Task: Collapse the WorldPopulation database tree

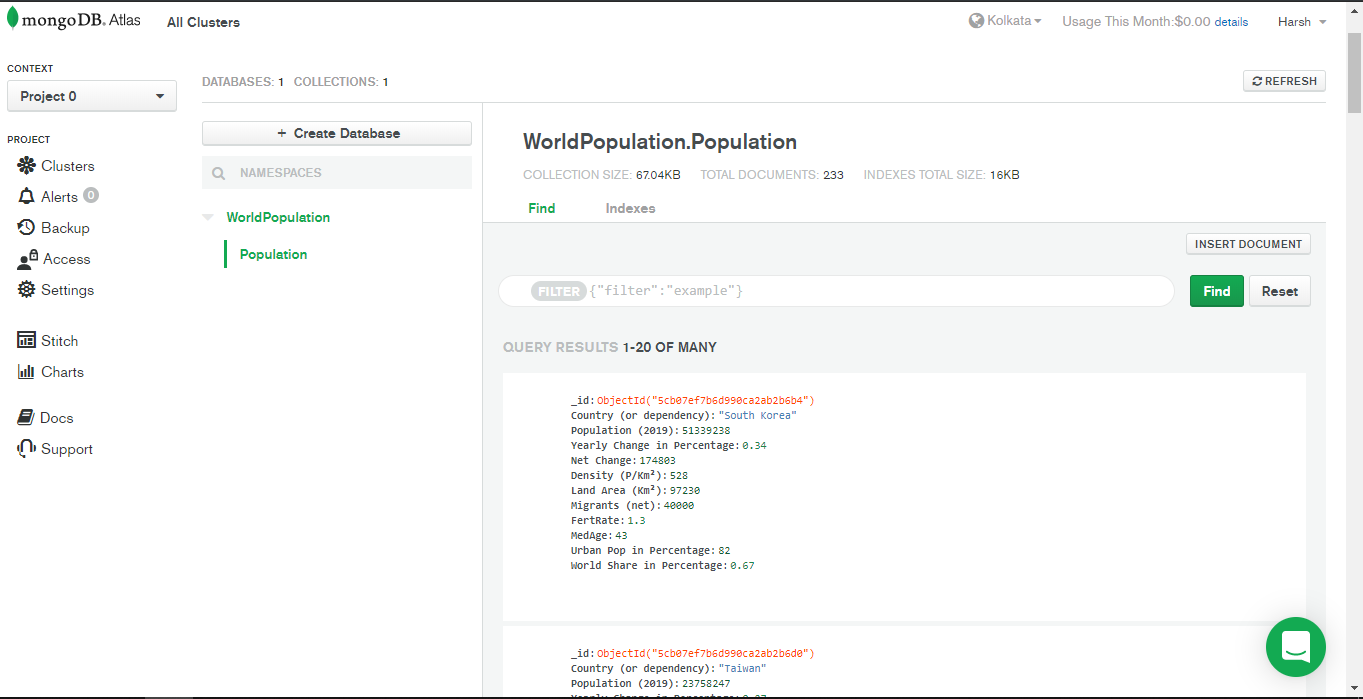Action: [x=208, y=217]
